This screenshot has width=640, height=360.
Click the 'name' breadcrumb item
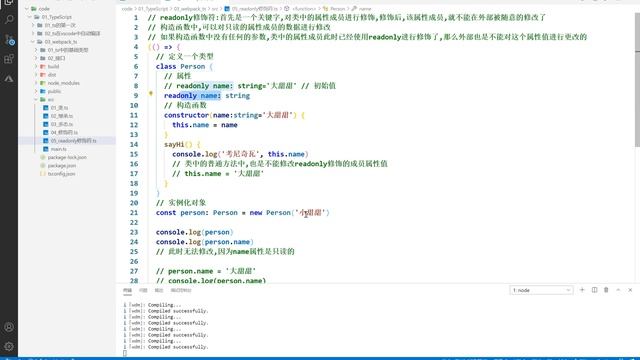(365, 9)
